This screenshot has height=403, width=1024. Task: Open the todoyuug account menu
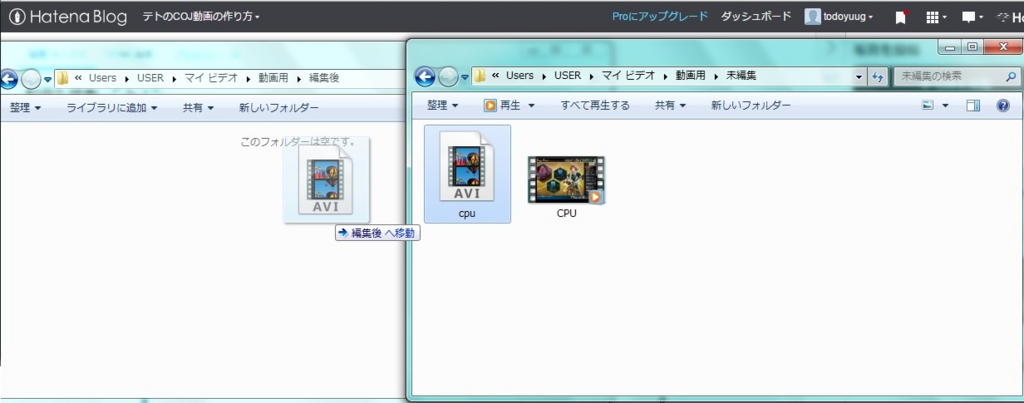(839, 17)
